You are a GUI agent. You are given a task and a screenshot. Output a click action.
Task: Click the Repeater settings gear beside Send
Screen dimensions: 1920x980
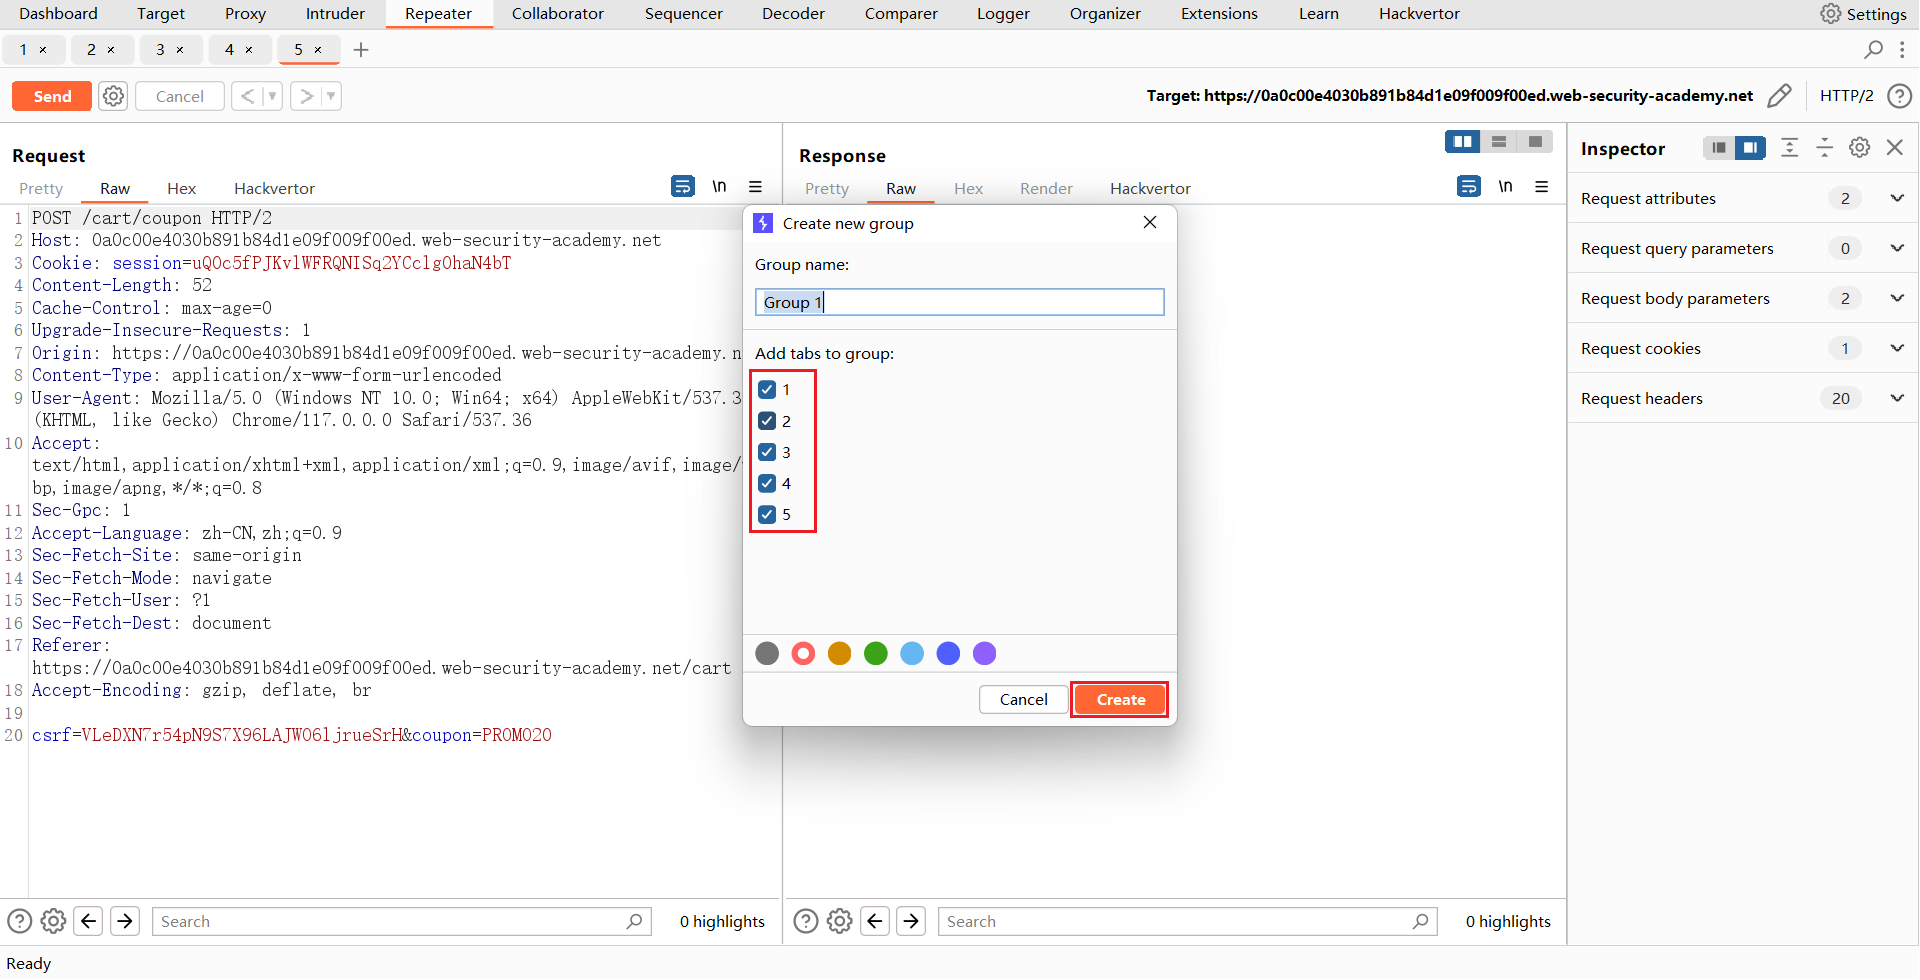point(114,96)
